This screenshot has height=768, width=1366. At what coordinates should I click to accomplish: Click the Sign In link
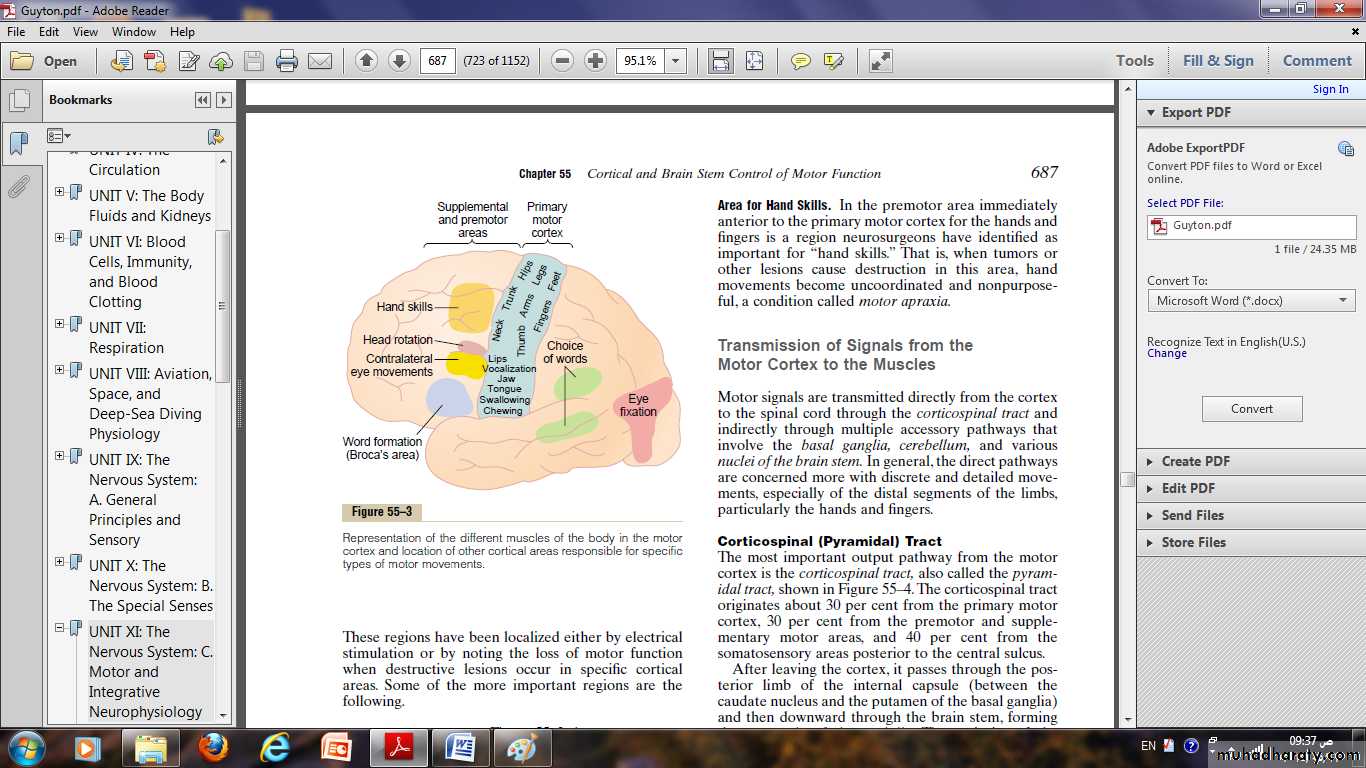pyautogui.click(x=1330, y=89)
